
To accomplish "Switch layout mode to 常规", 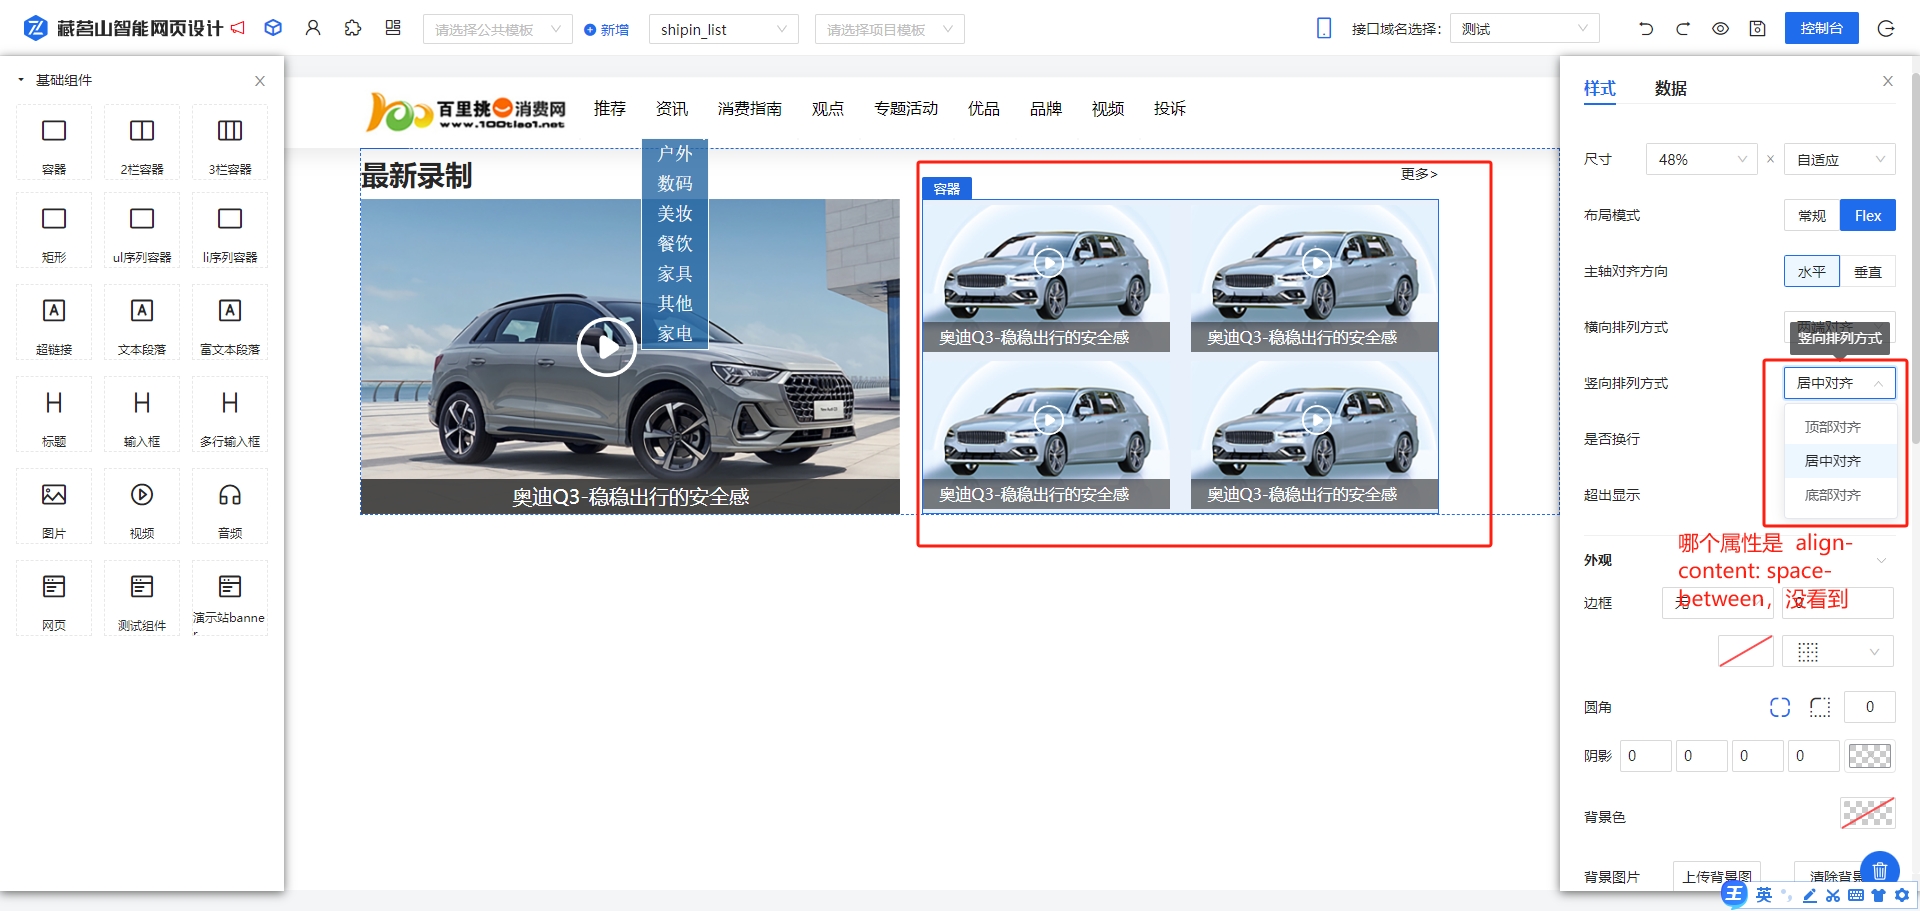I will point(1811,216).
